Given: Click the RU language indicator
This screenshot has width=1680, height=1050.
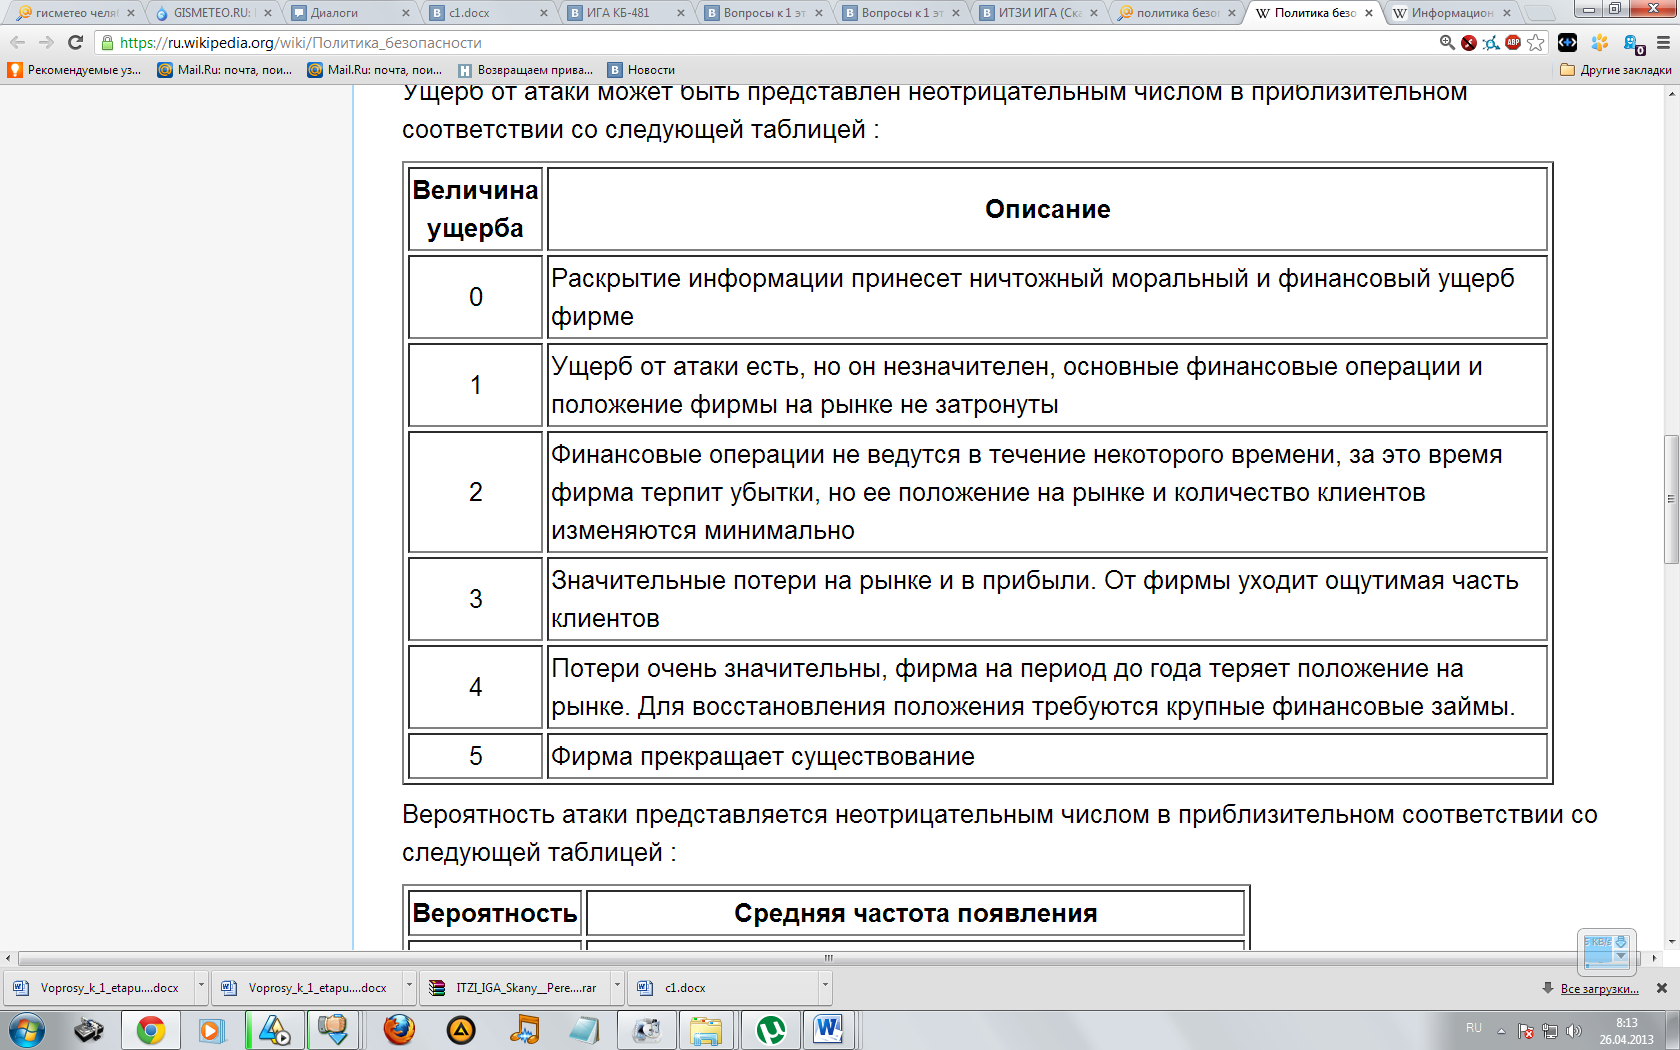Looking at the screenshot, I should [1473, 1028].
